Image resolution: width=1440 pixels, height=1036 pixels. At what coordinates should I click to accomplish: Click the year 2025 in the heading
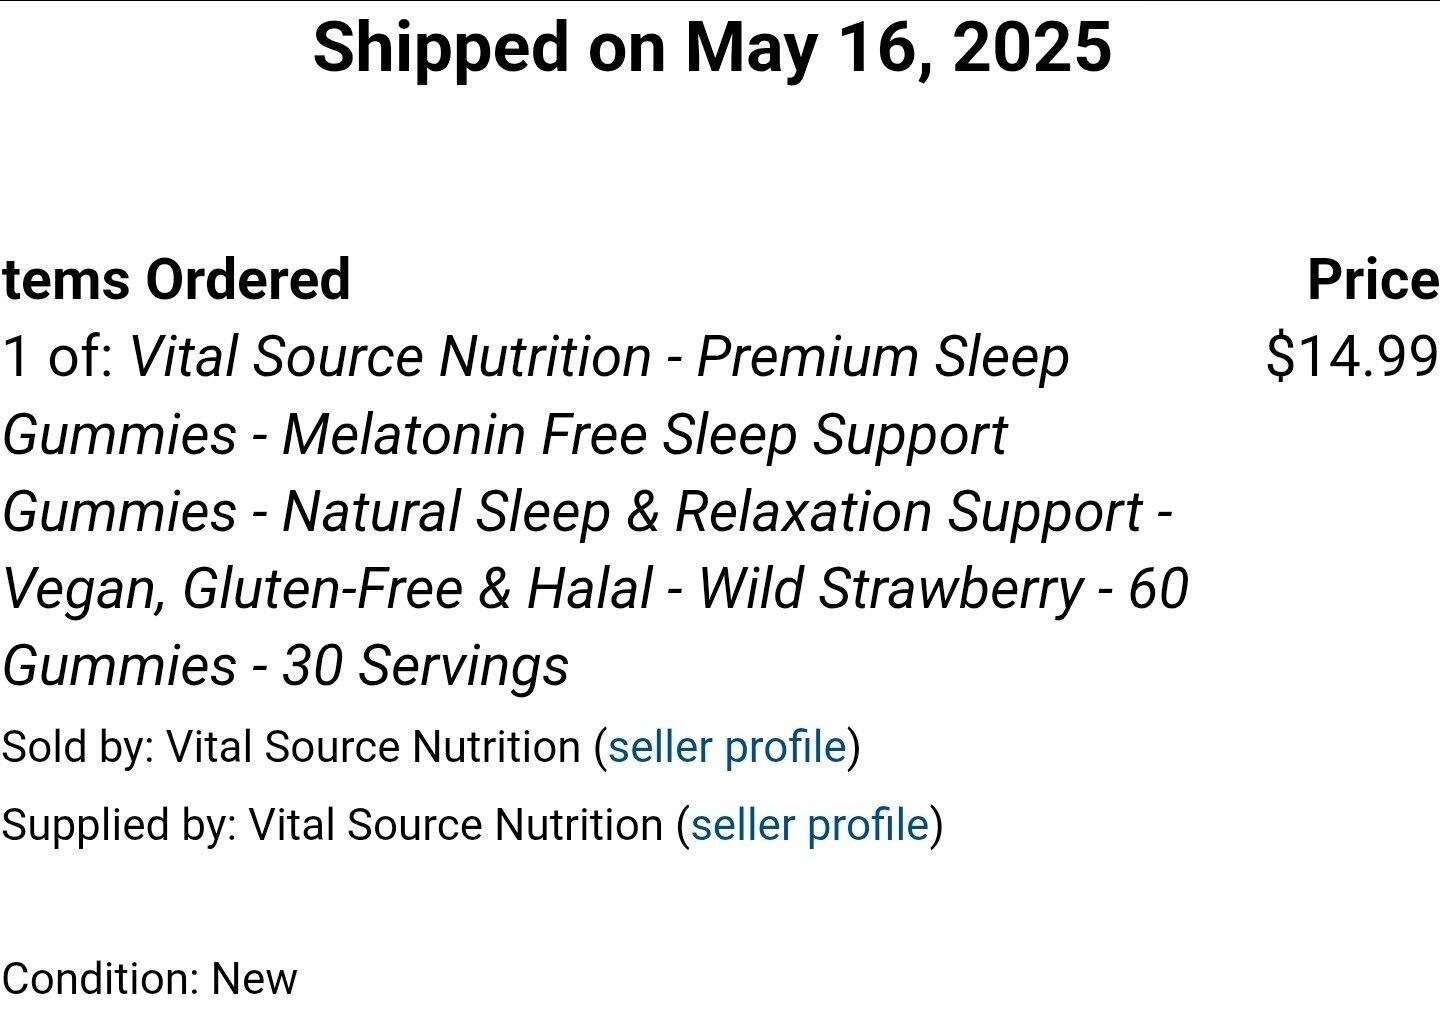[1032, 48]
